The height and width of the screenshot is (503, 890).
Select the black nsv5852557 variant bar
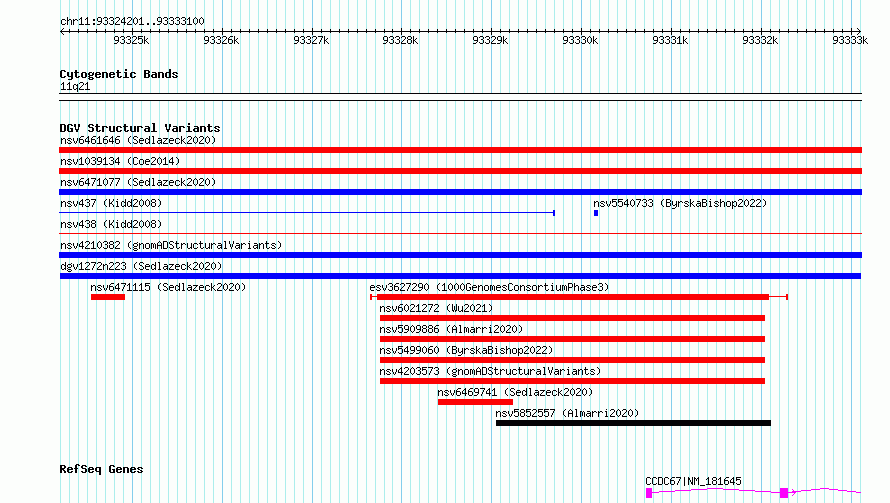633,423
